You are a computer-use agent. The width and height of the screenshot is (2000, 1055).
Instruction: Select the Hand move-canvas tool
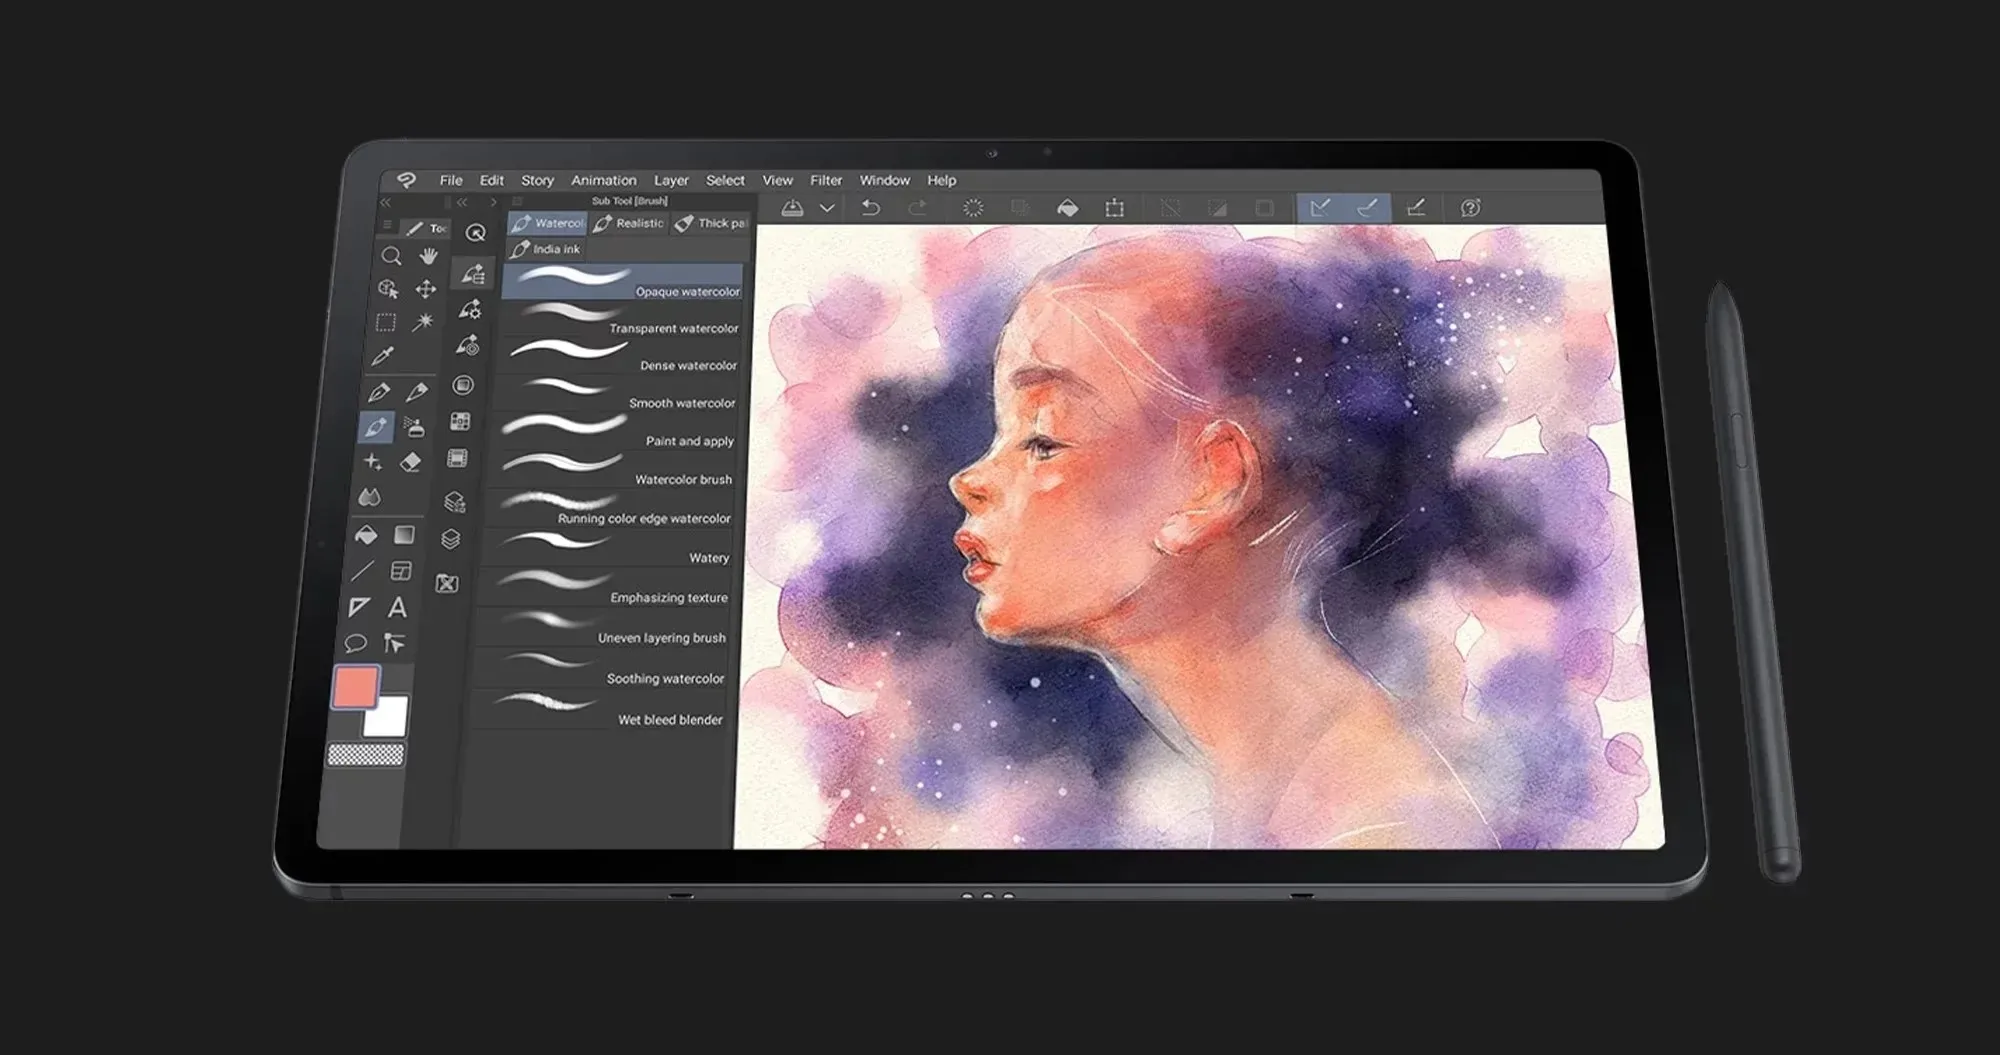(428, 256)
